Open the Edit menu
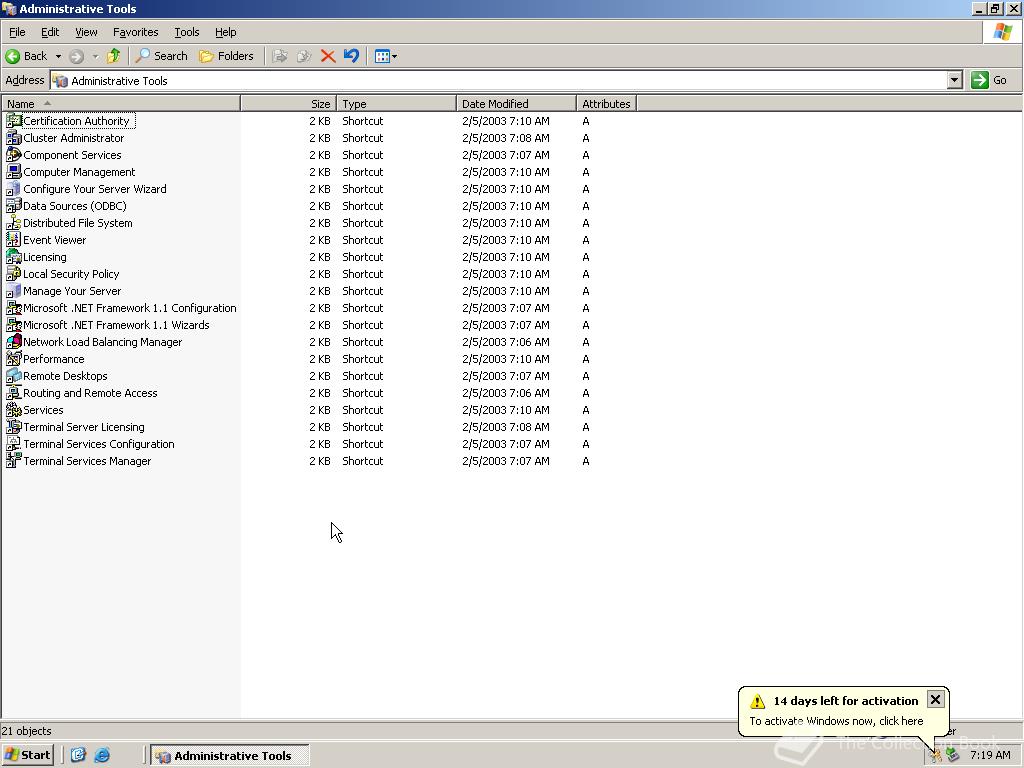Screen dimensions: 1024x768 pyautogui.click(x=50, y=32)
